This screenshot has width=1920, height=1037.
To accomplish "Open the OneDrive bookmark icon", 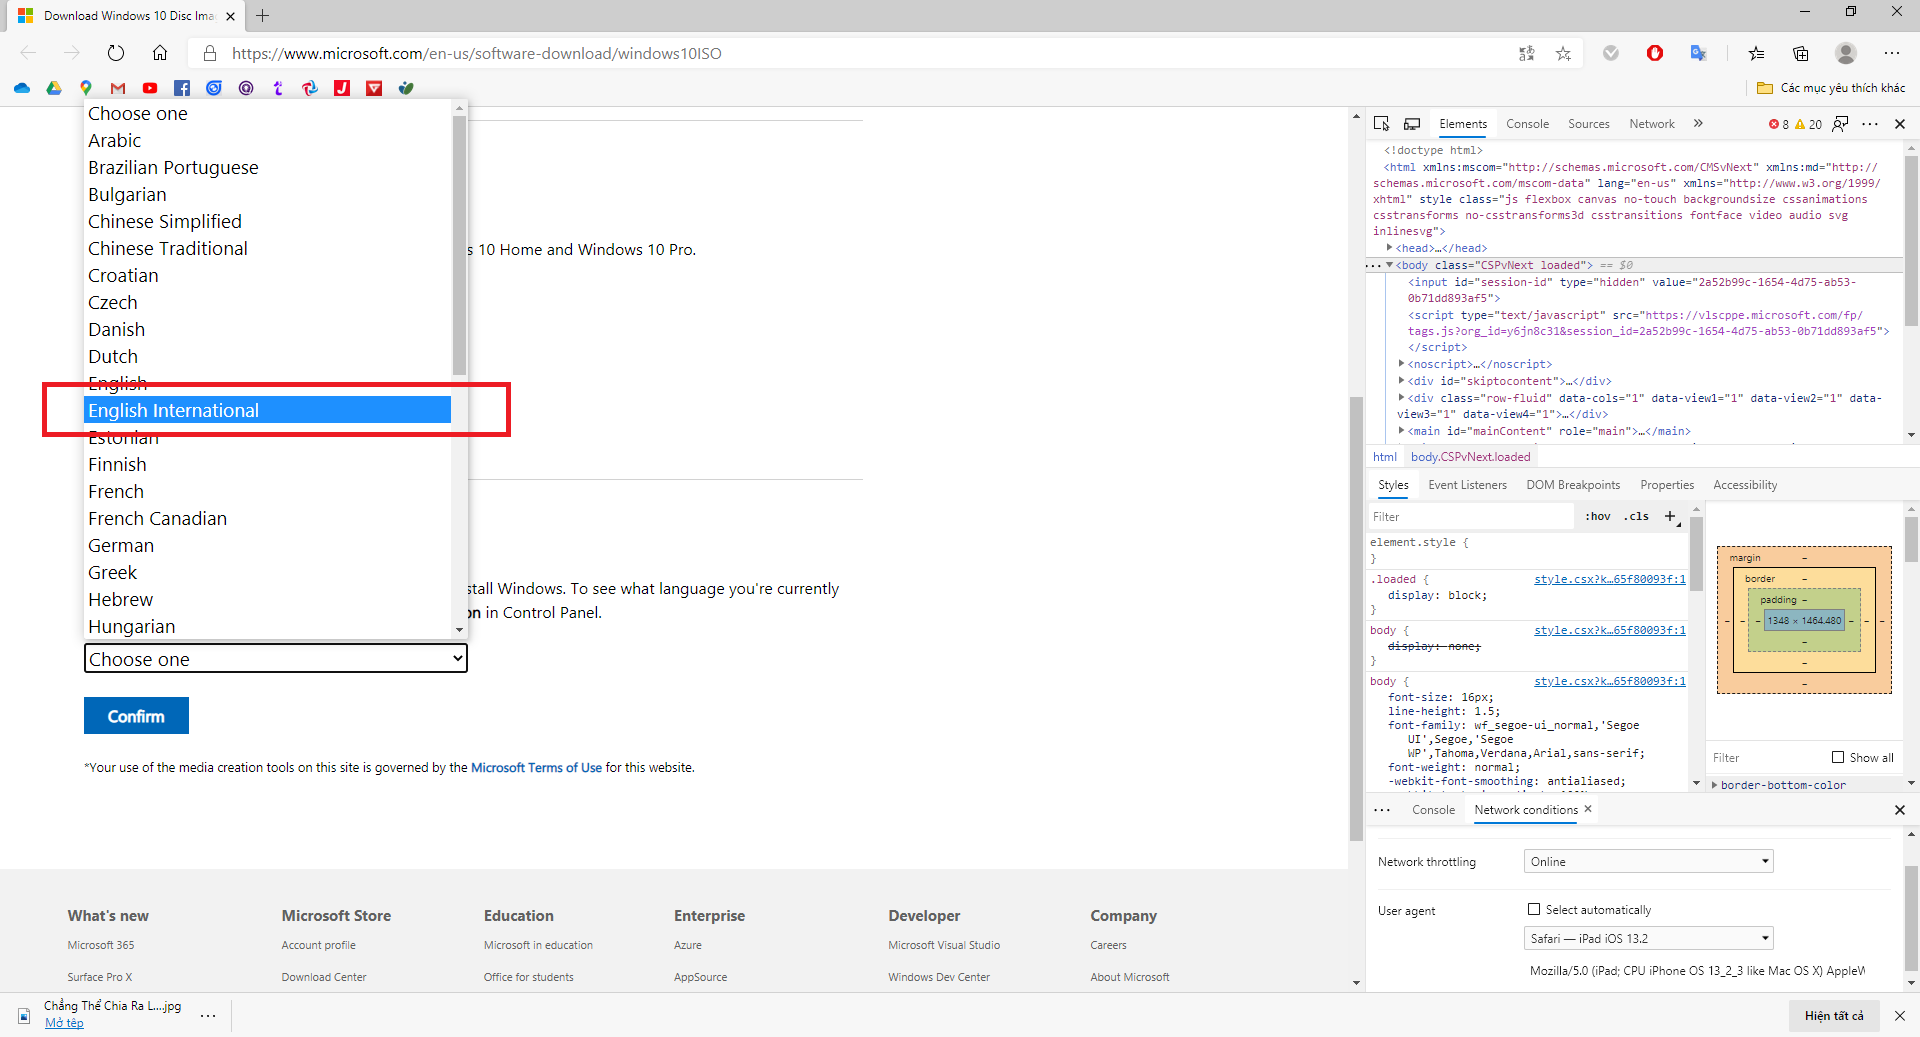I will point(22,88).
